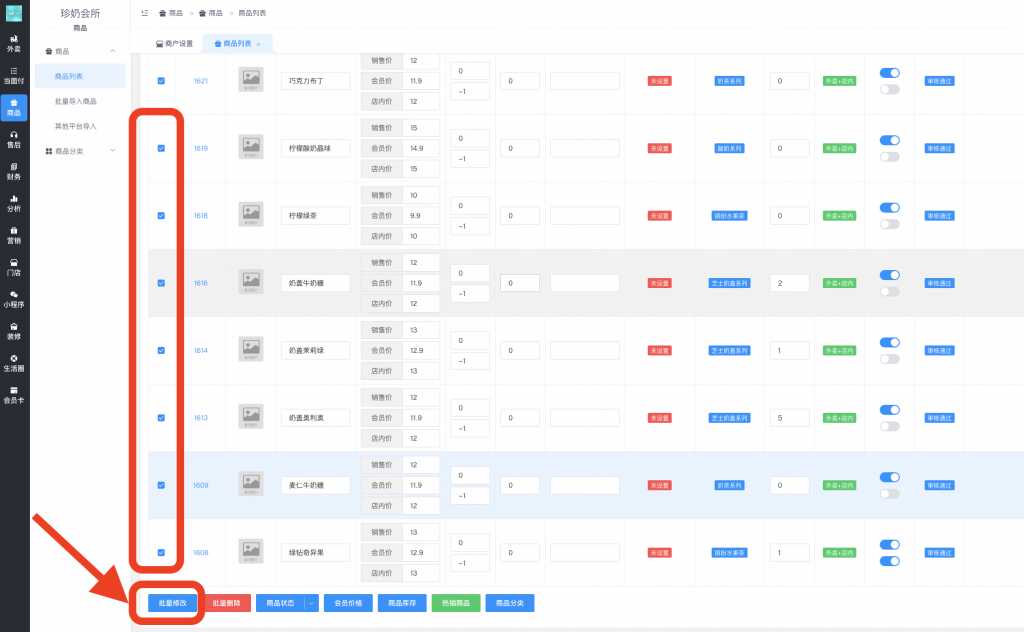Toggle the upper switch for product 1616
The image size is (1024, 632).
(889, 275)
